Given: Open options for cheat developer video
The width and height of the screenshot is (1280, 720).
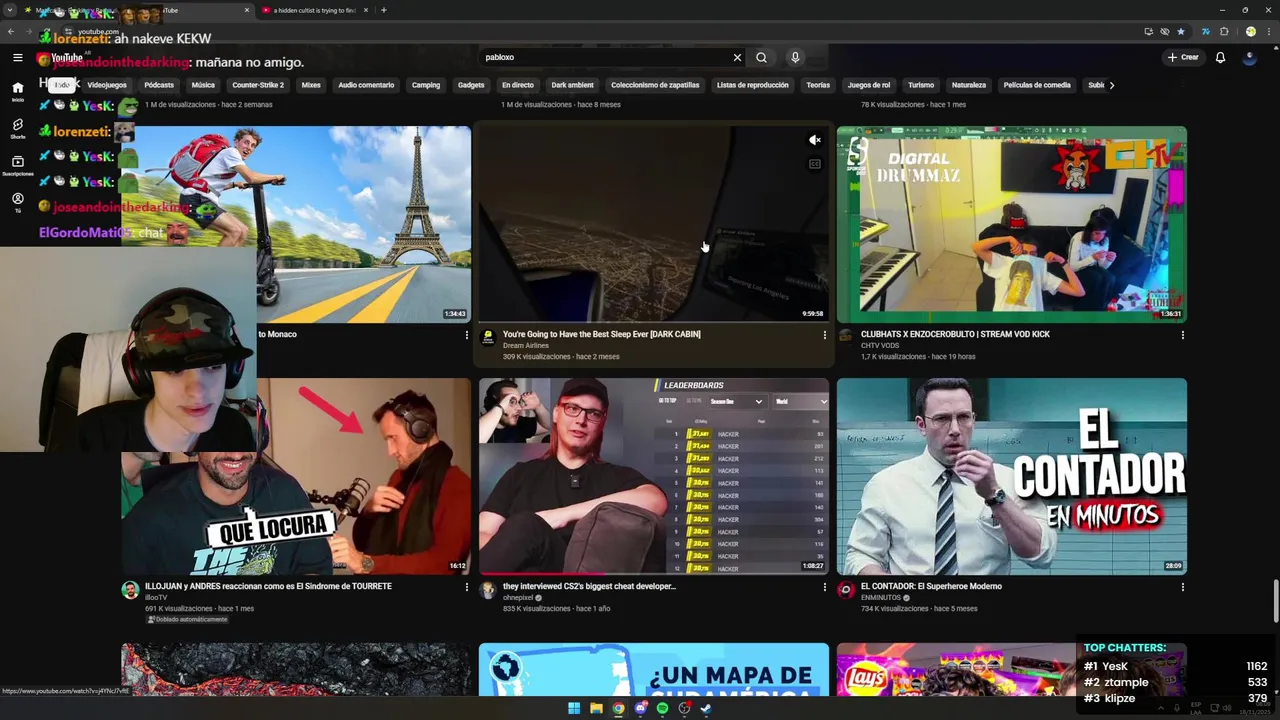Looking at the screenshot, I should coord(825,587).
